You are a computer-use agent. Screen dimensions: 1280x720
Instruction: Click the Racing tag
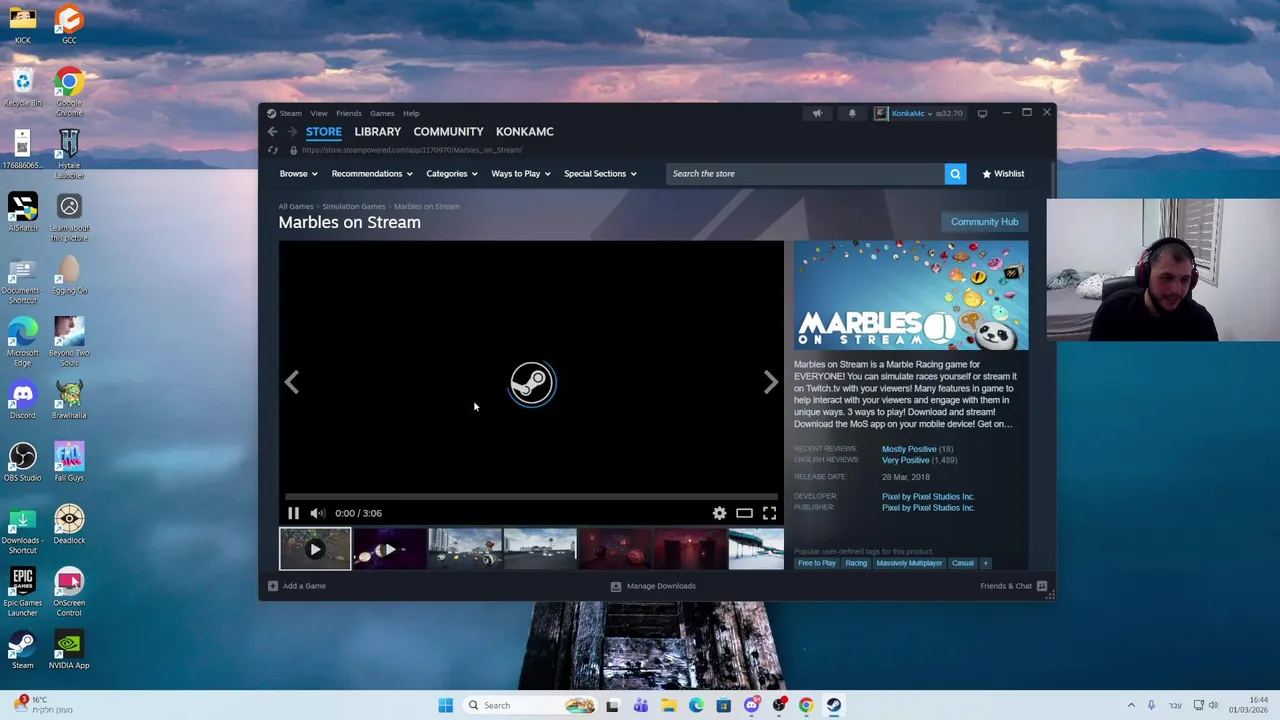click(856, 563)
